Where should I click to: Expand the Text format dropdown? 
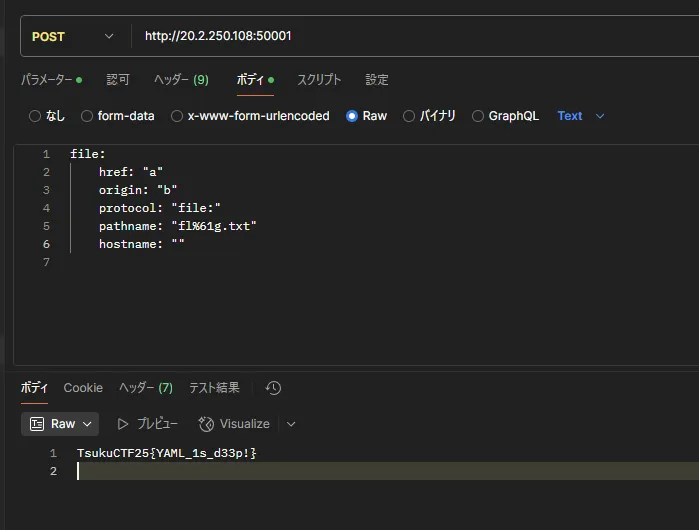pyautogui.click(x=581, y=116)
